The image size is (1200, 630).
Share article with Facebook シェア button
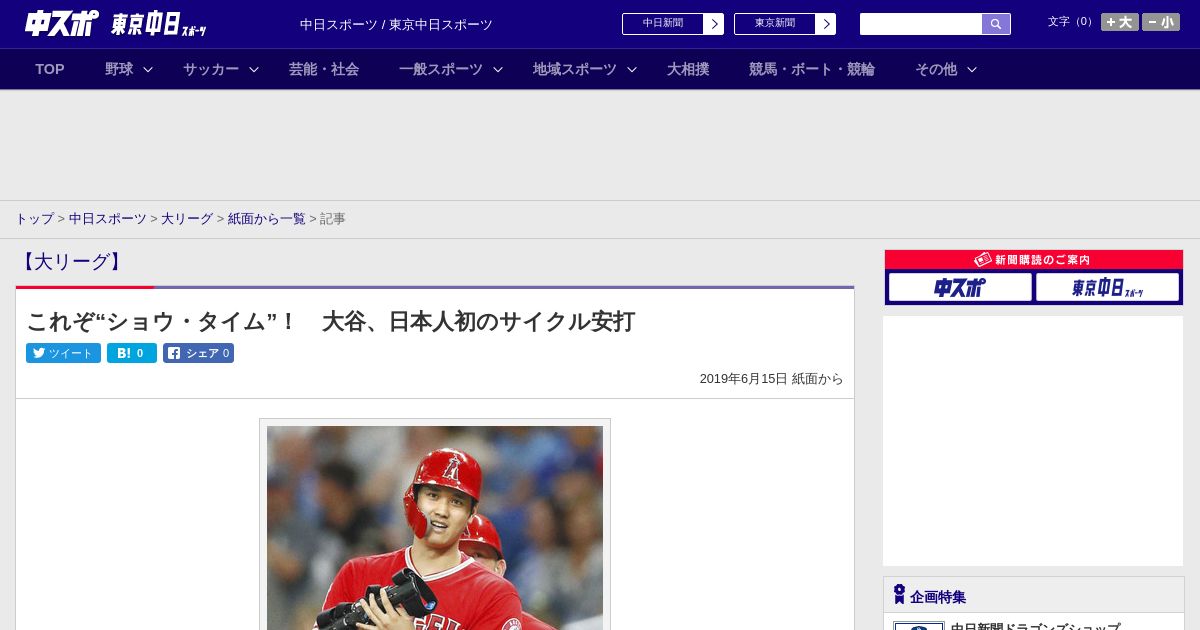tap(198, 353)
